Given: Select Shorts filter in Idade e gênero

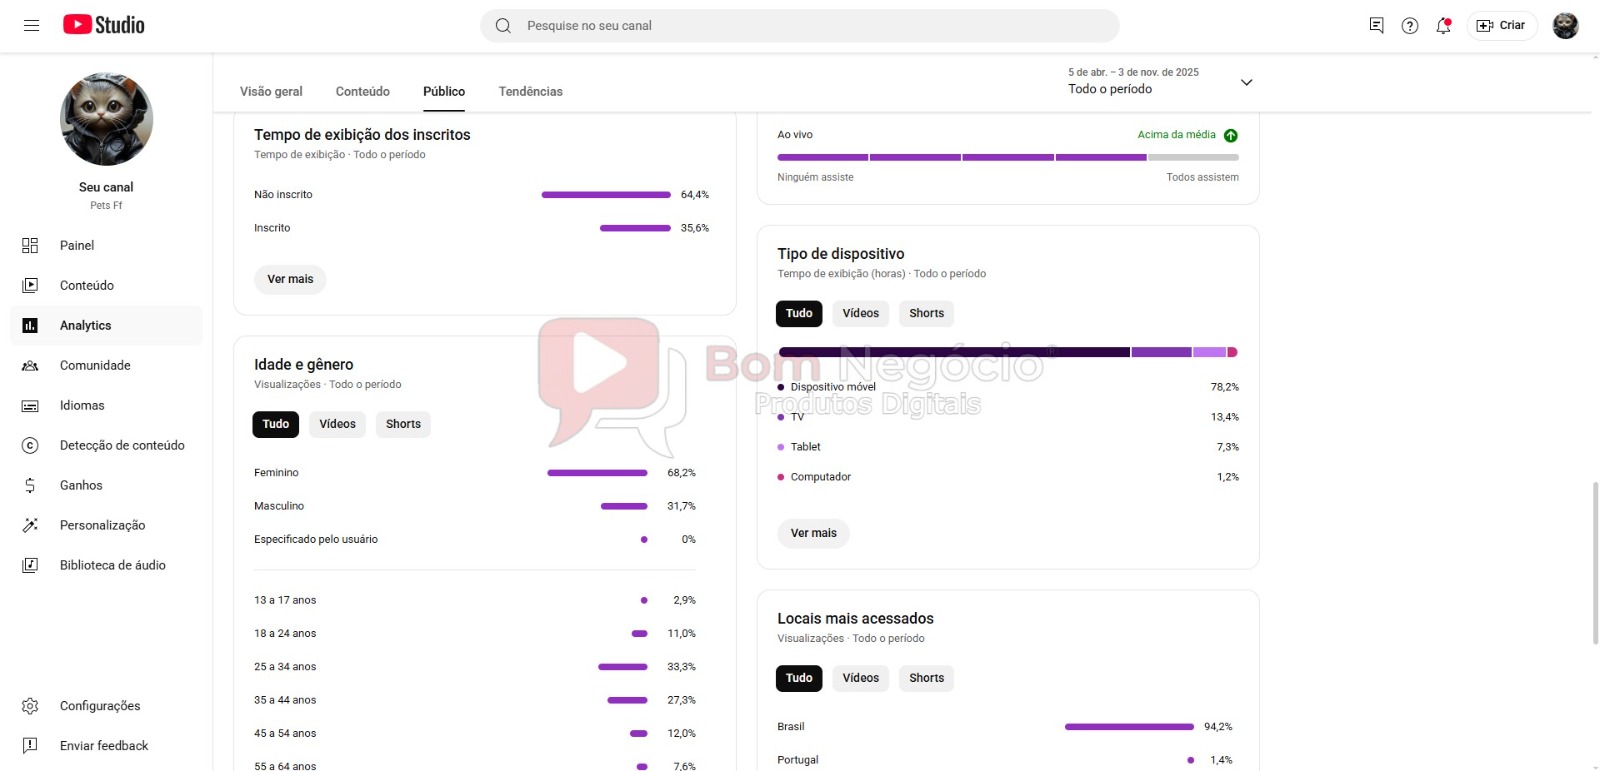Looking at the screenshot, I should tap(403, 424).
